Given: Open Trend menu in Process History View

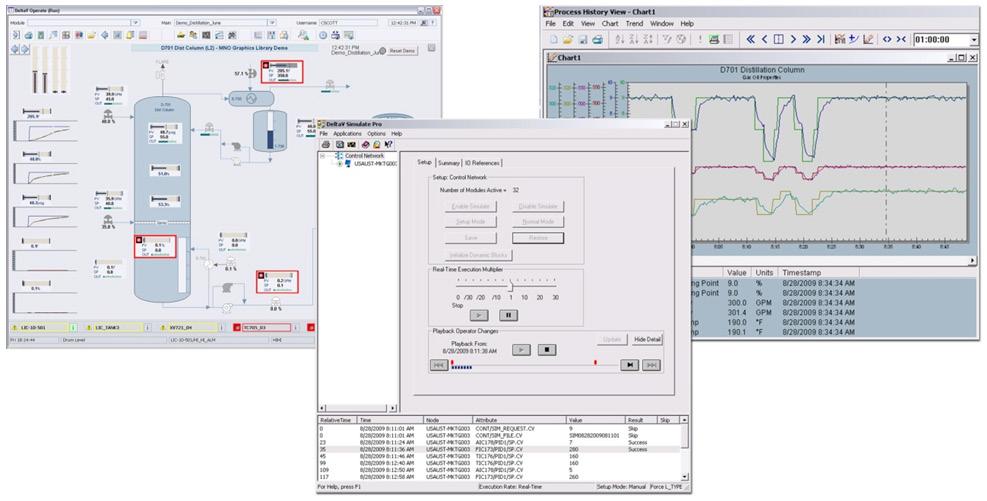Looking at the screenshot, I should [634, 23].
